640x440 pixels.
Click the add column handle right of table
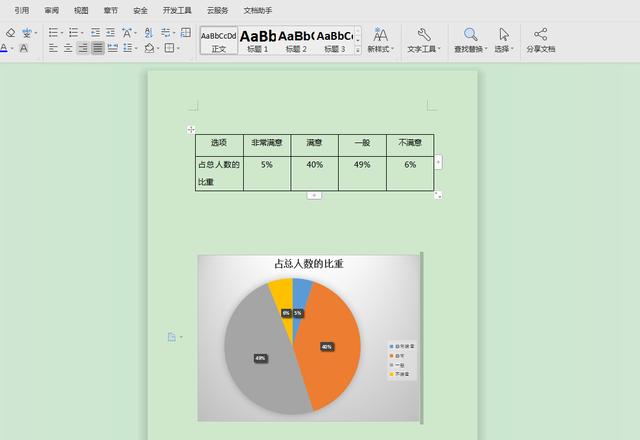[x=438, y=162]
